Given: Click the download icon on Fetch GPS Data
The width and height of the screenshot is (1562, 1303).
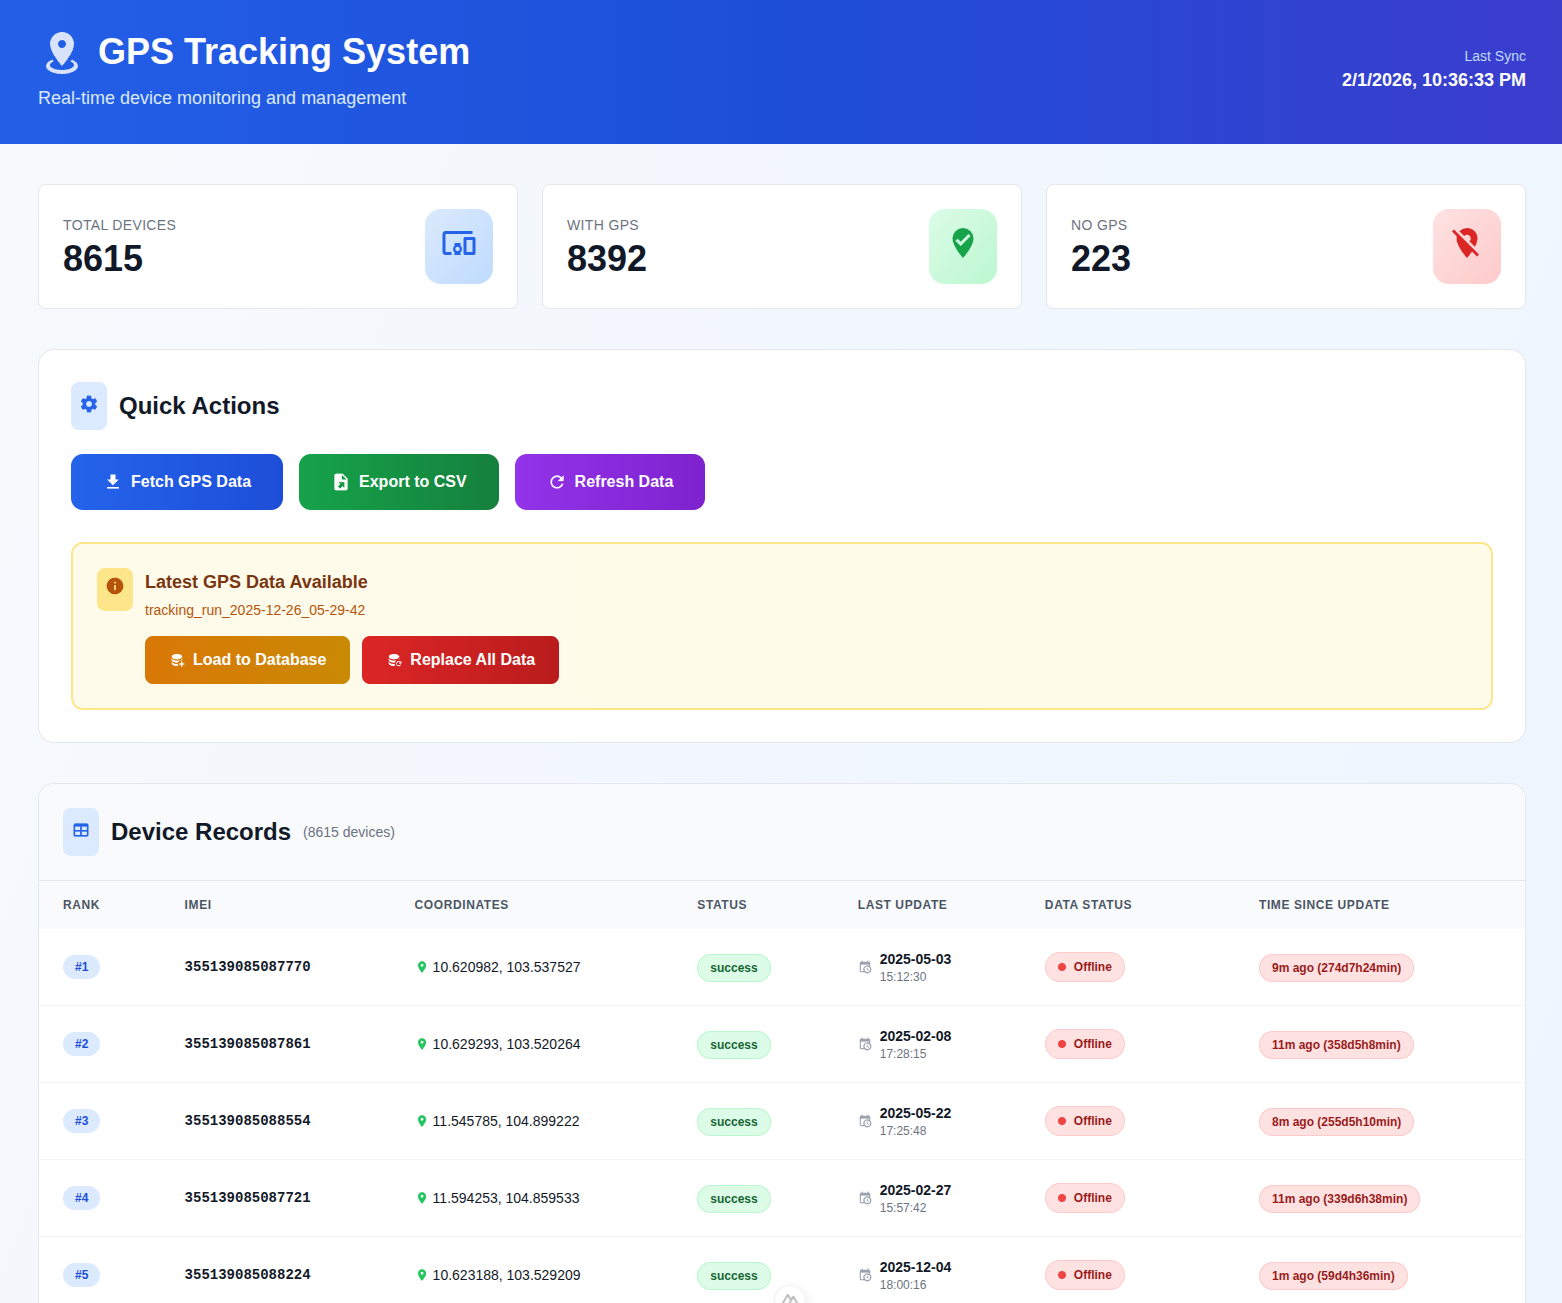Looking at the screenshot, I should pyautogui.click(x=112, y=481).
